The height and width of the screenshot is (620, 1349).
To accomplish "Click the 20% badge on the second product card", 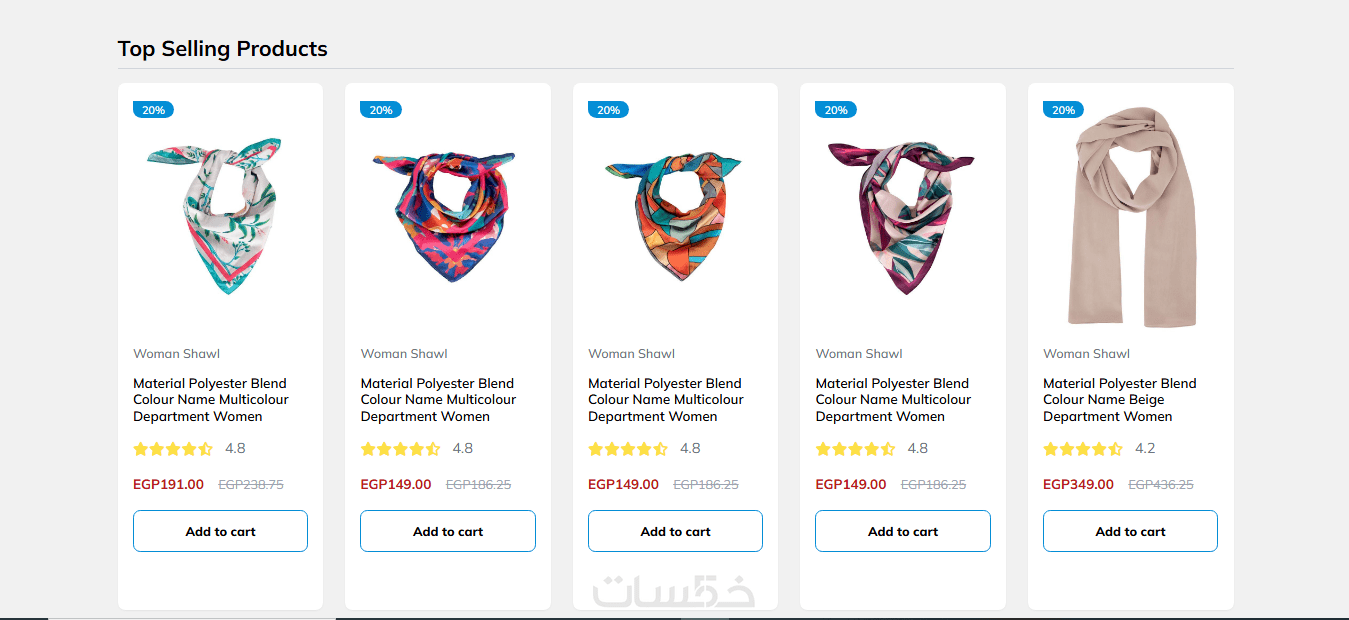I will point(381,110).
